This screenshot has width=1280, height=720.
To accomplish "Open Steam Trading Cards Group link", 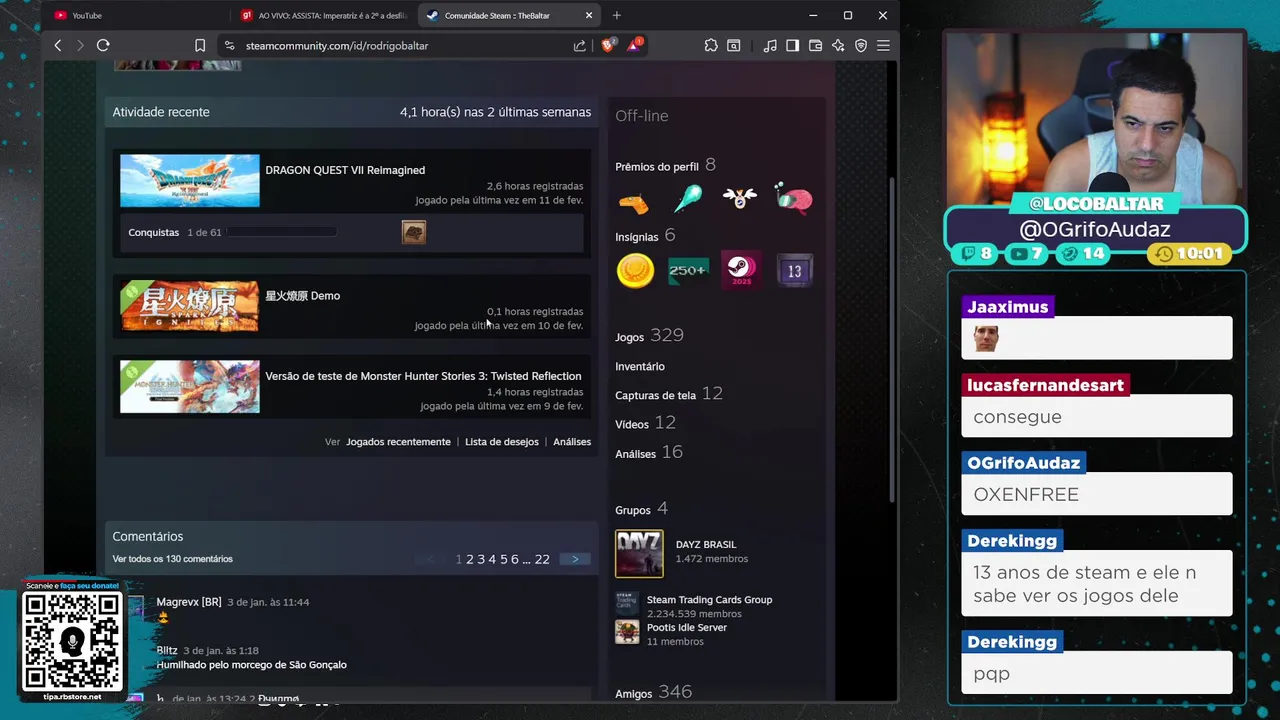I will coord(709,600).
